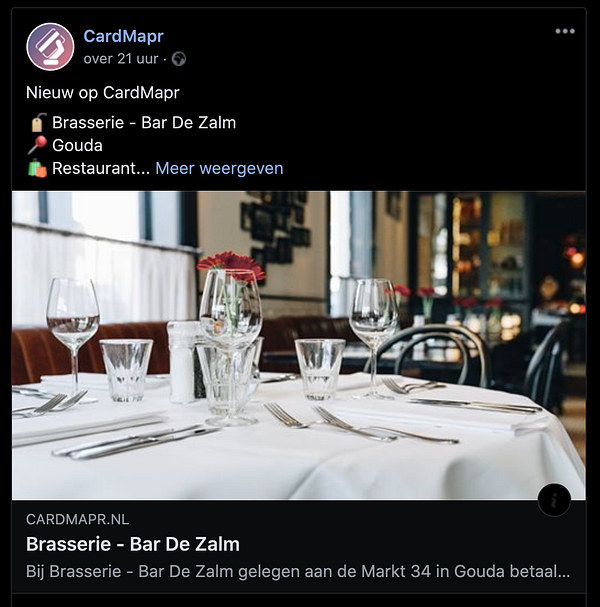Click the white salt shaker in the photo

pos(183,362)
